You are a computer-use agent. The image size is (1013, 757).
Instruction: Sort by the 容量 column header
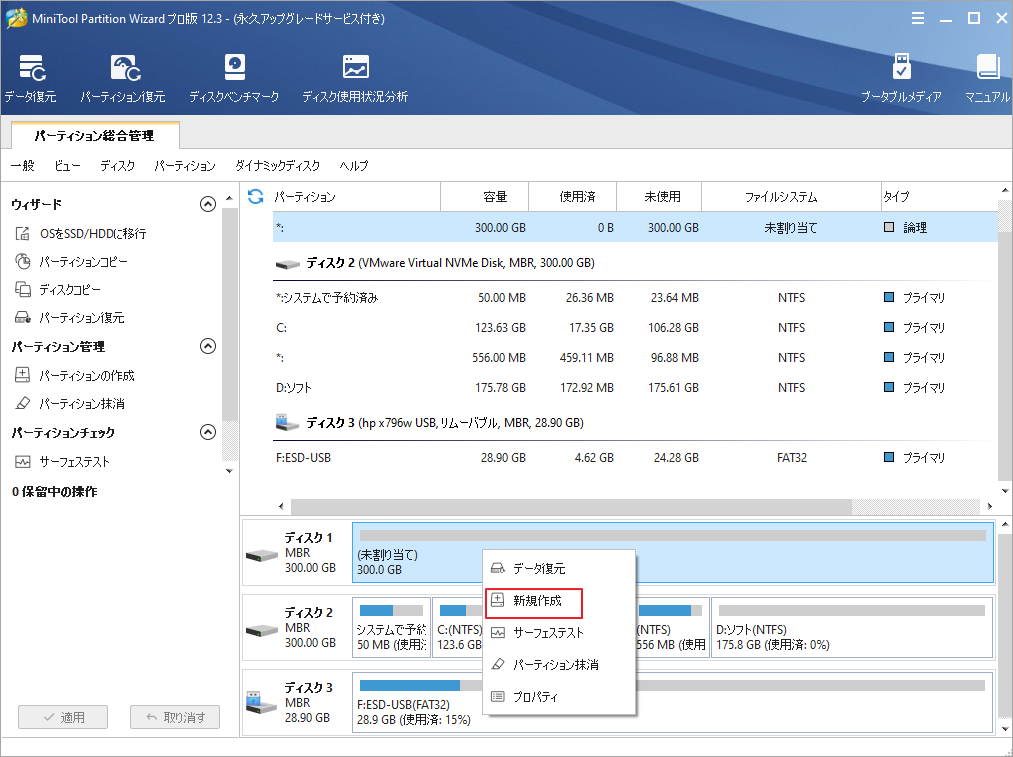pyautogui.click(x=485, y=197)
